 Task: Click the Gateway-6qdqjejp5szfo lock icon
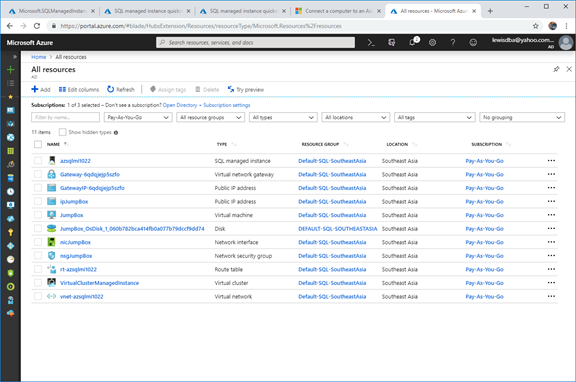click(52, 174)
